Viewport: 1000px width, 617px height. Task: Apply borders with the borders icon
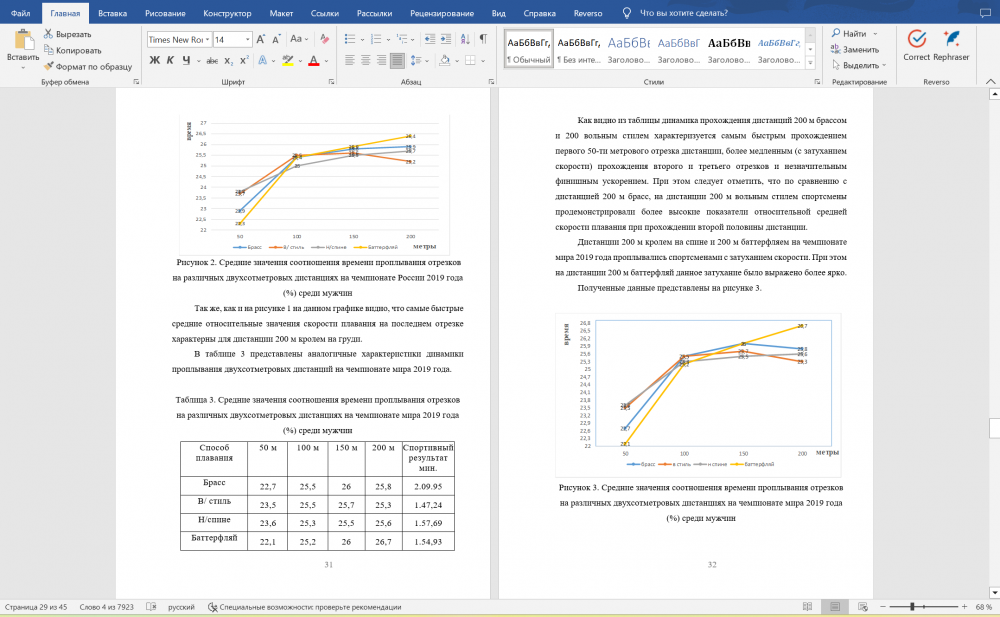click(x=470, y=61)
